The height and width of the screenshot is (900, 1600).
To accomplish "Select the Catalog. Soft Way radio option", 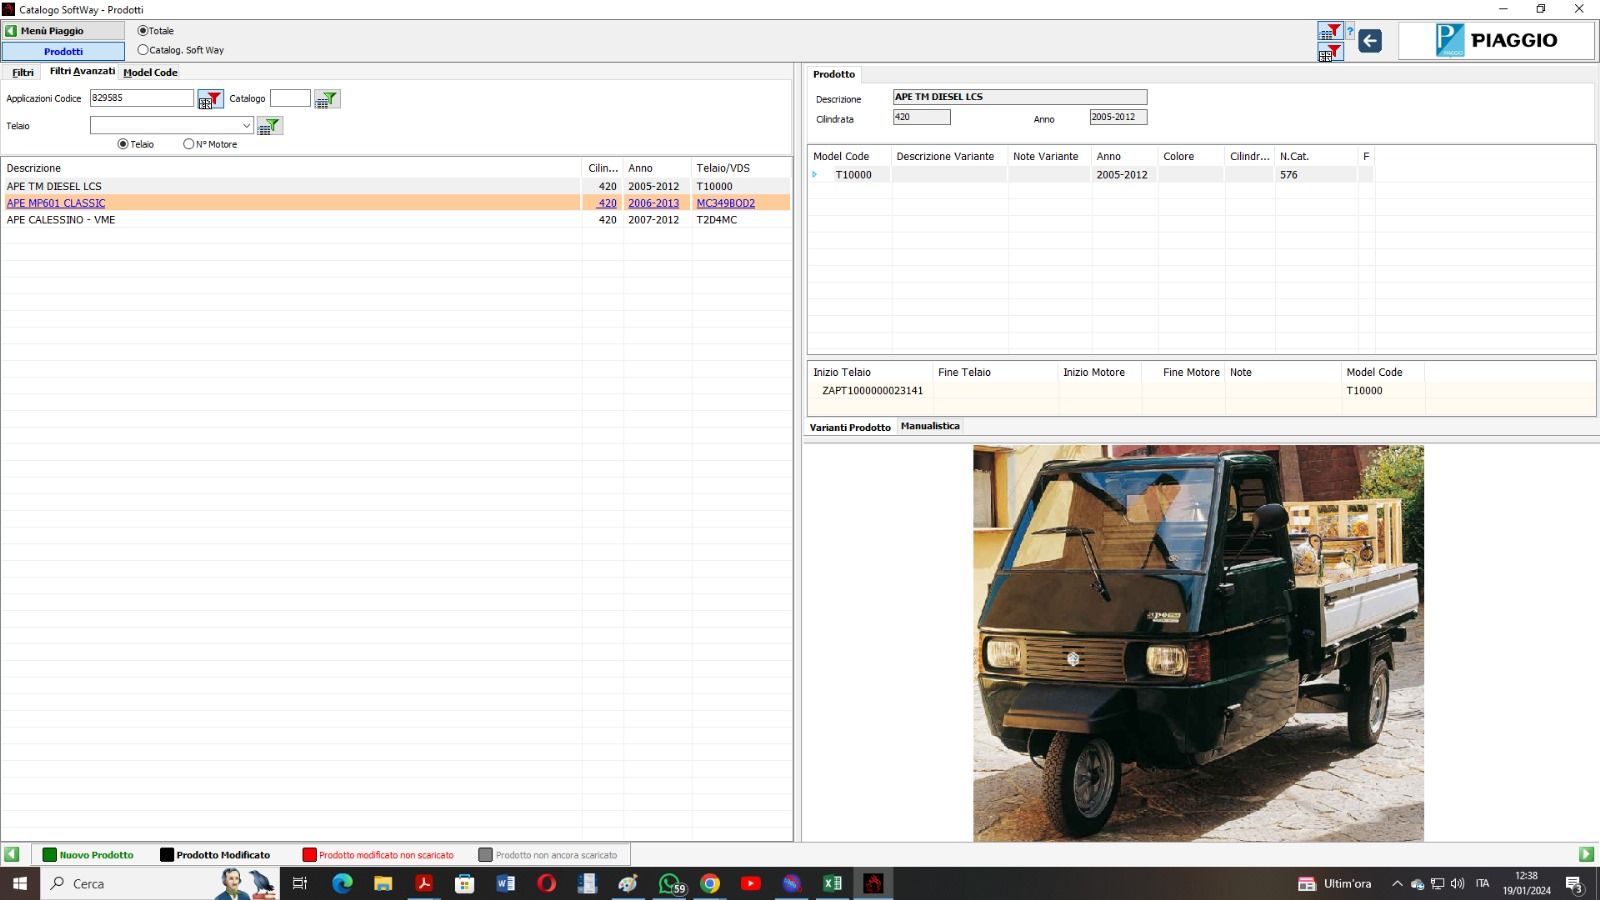I will coord(143,50).
